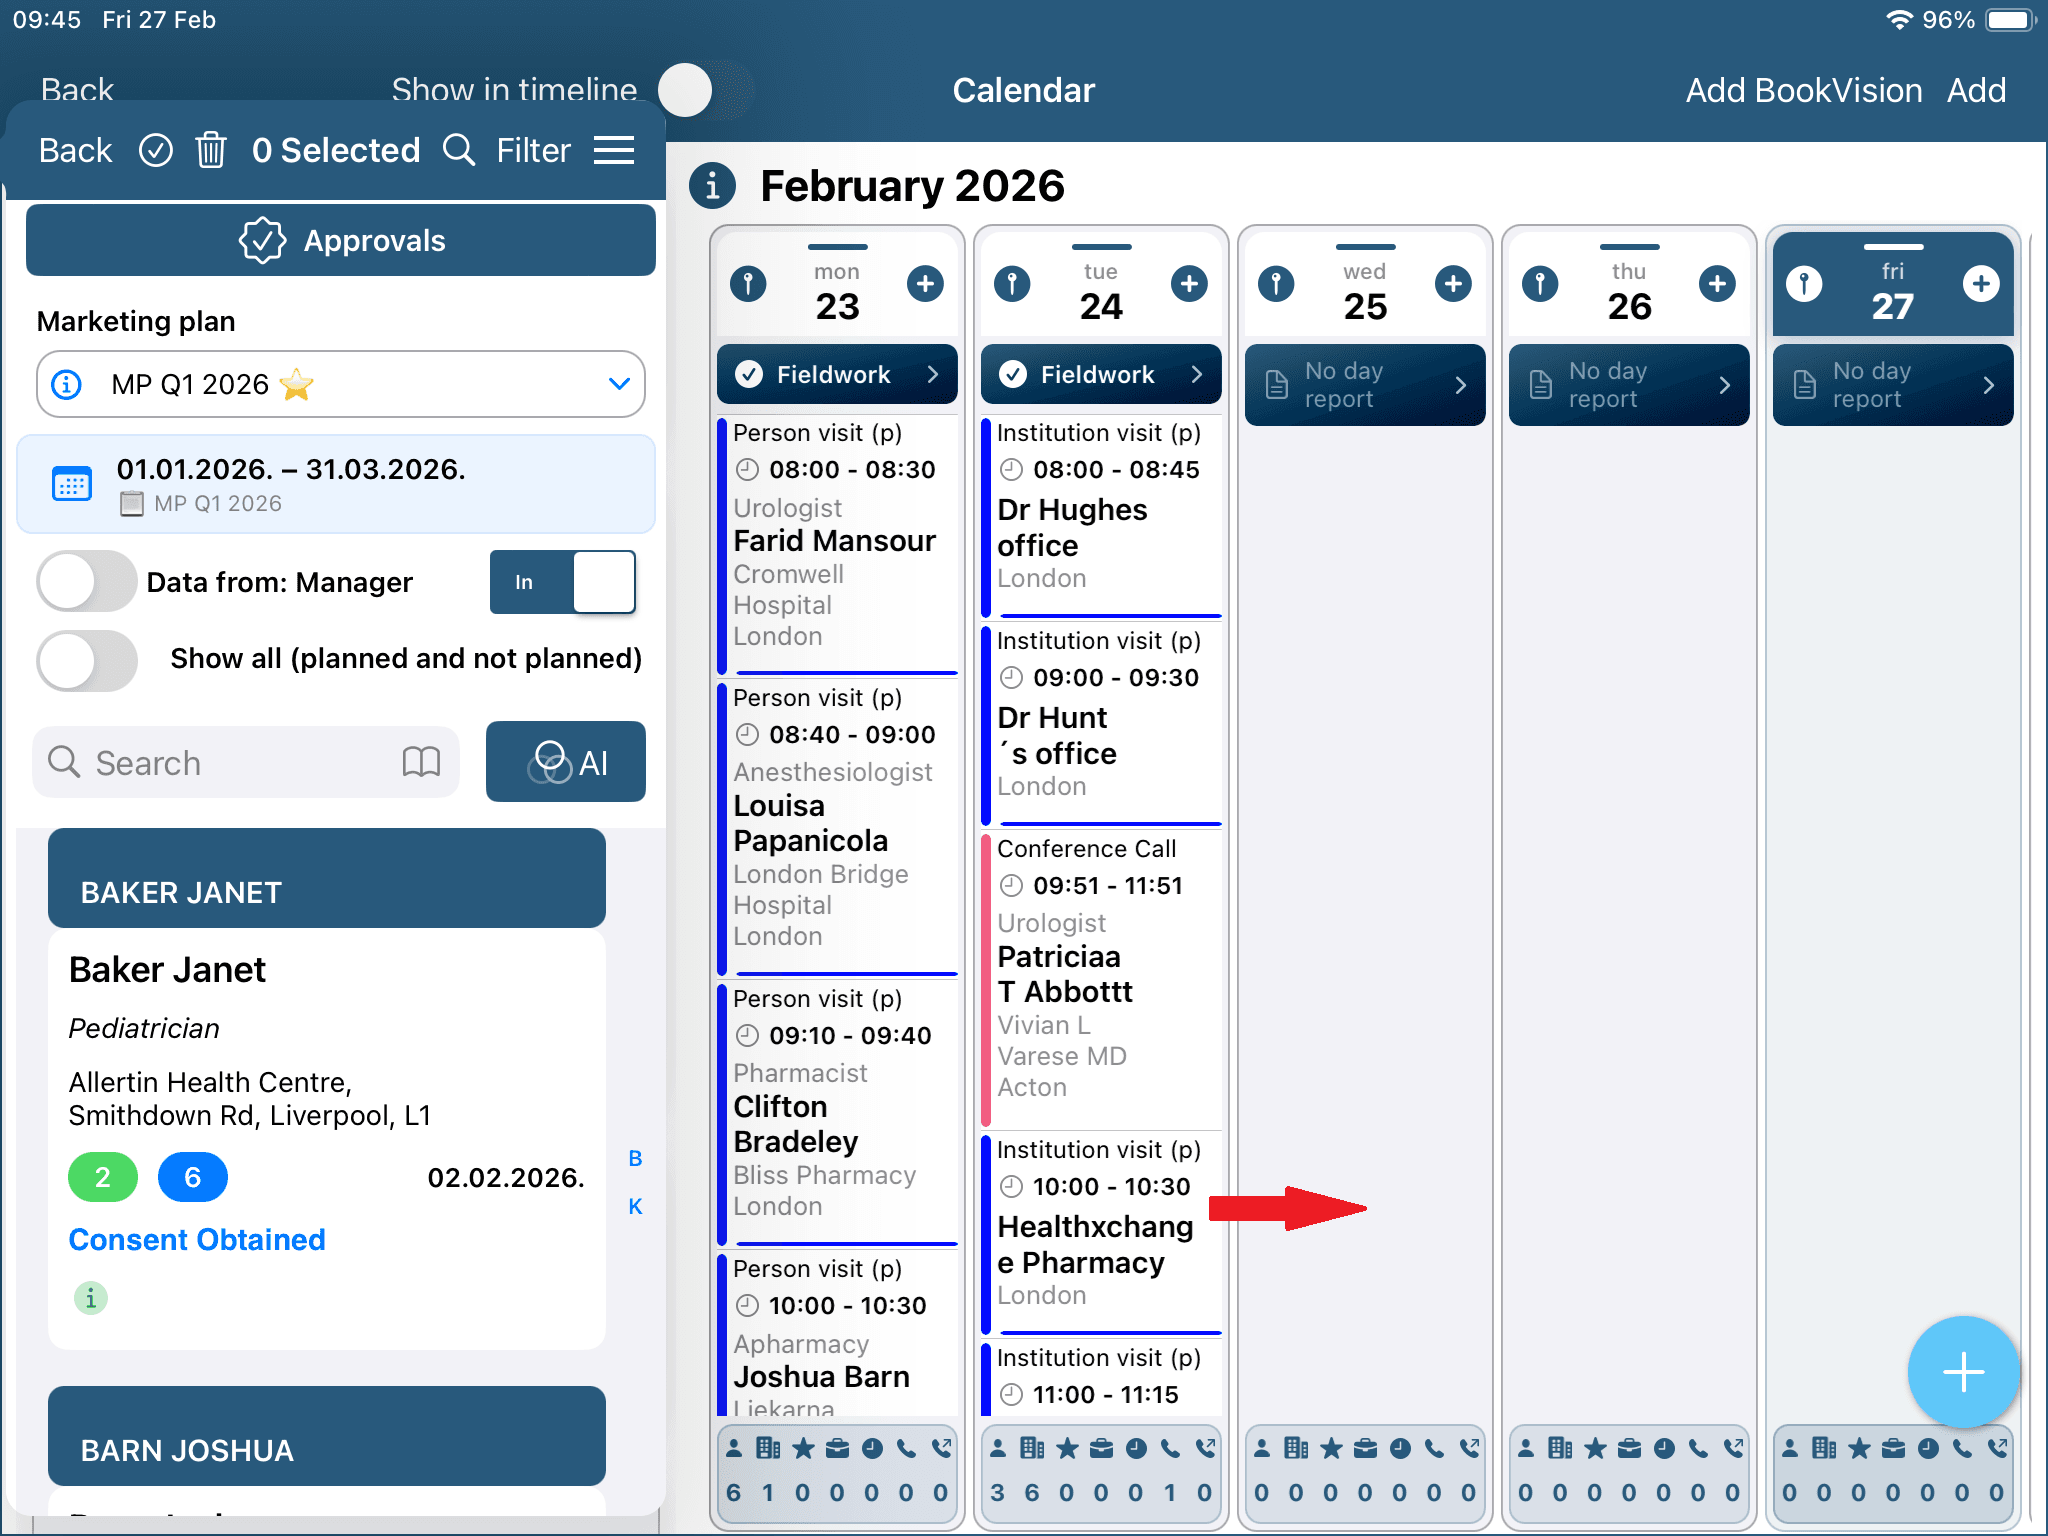The image size is (2048, 1536).
Task: Tap the trash delete icon
Action: [211, 150]
